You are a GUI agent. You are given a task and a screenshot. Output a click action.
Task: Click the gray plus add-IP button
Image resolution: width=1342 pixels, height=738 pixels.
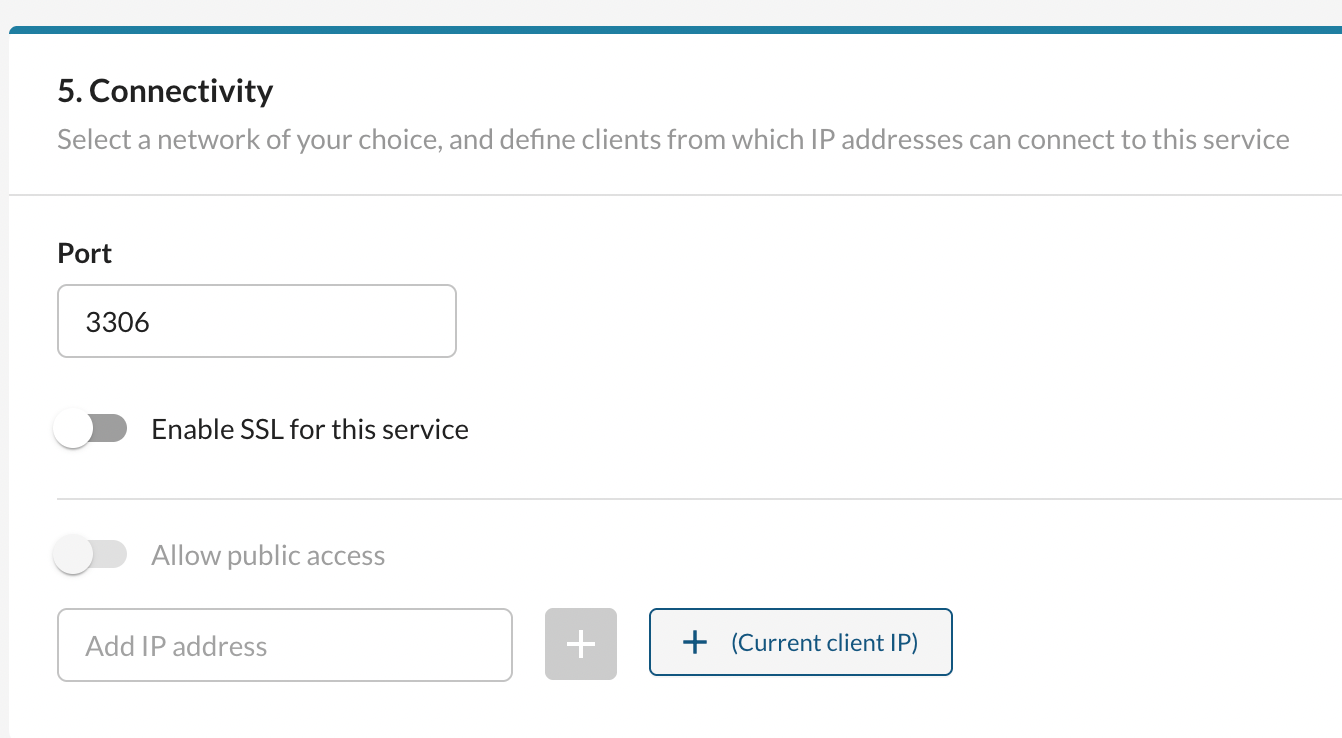pos(580,644)
